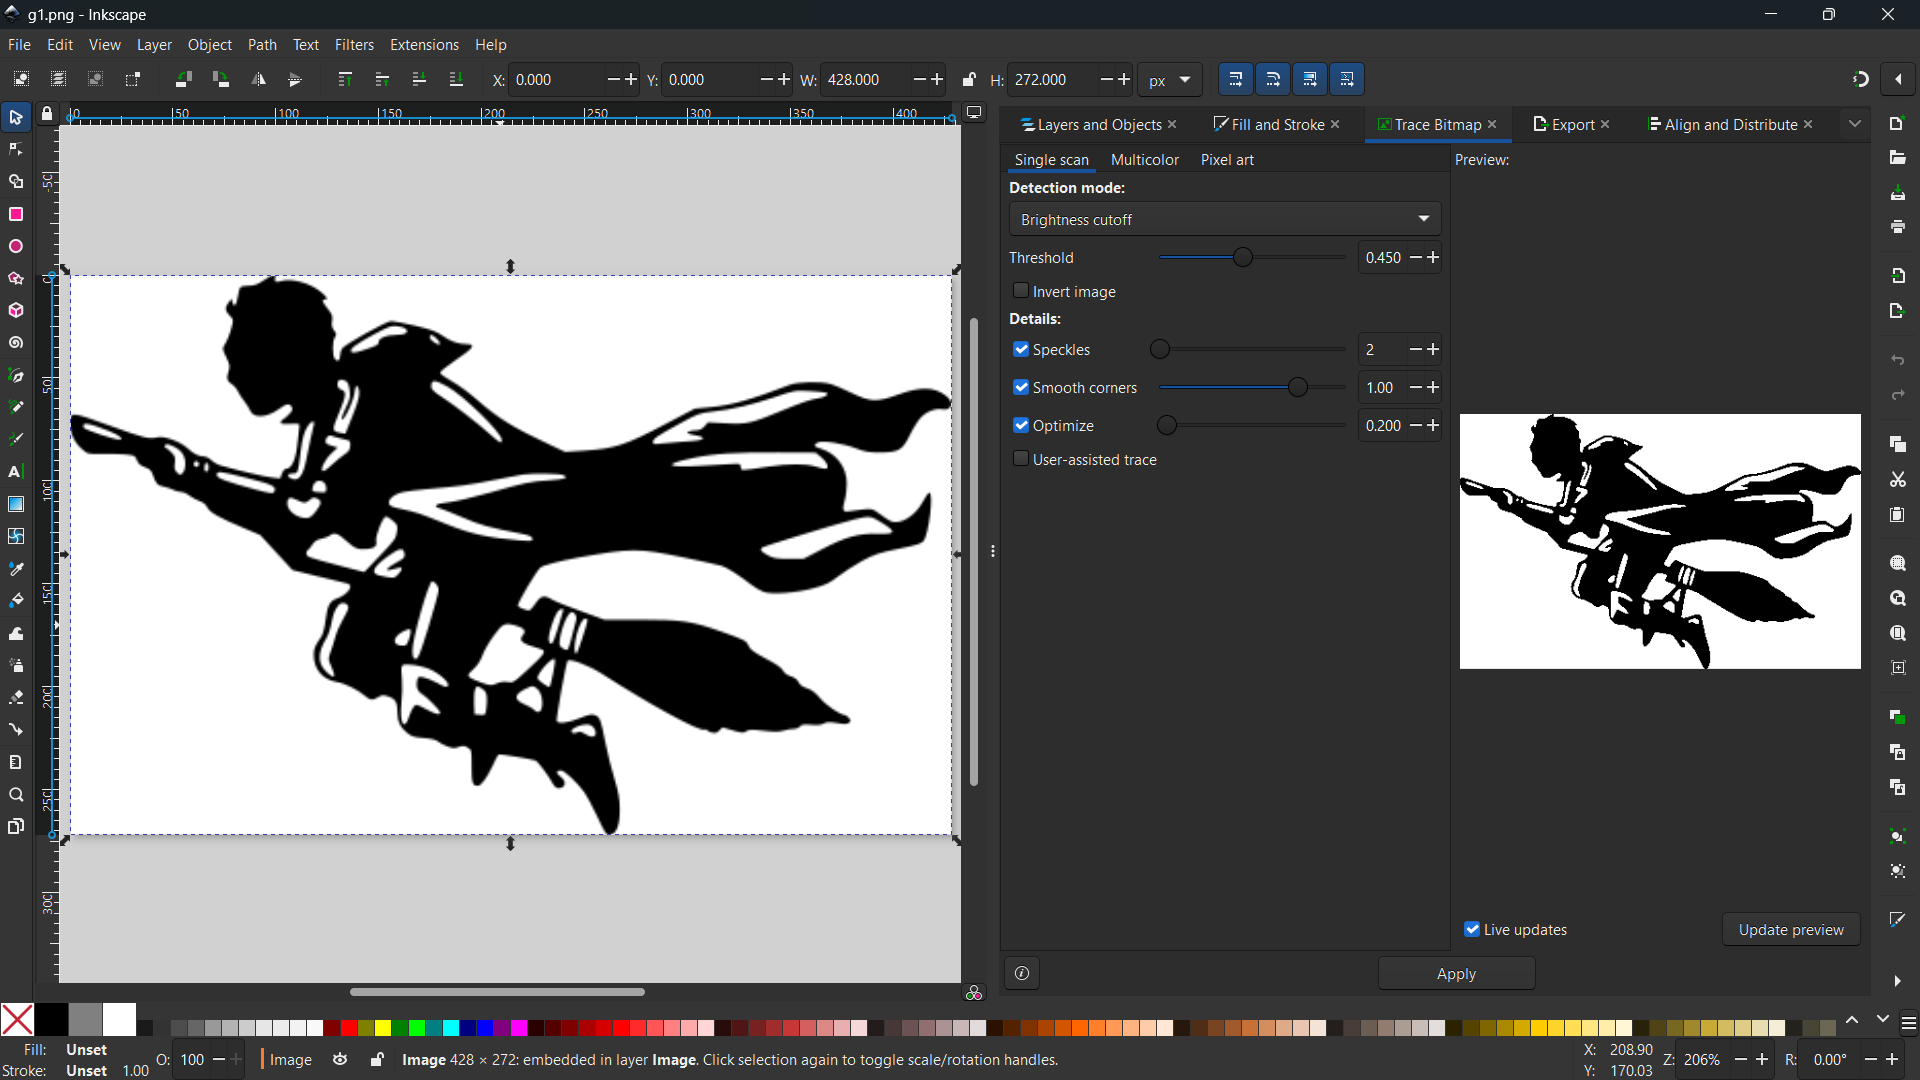Screen dimensions: 1920x1080
Task: Expand the dock panel tabs chevron
Action: pos(1855,125)
